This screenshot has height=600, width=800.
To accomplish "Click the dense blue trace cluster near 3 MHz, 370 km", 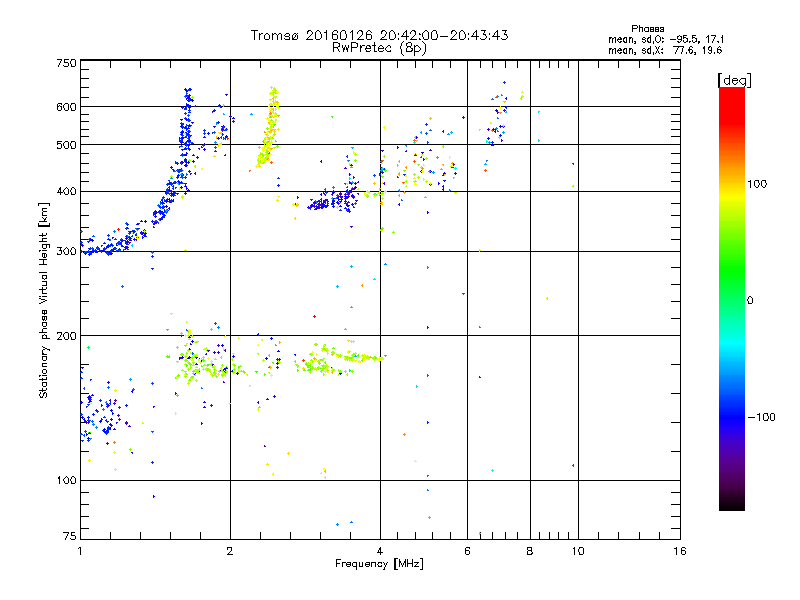I will pyautogui.click(x=332, y=200).
